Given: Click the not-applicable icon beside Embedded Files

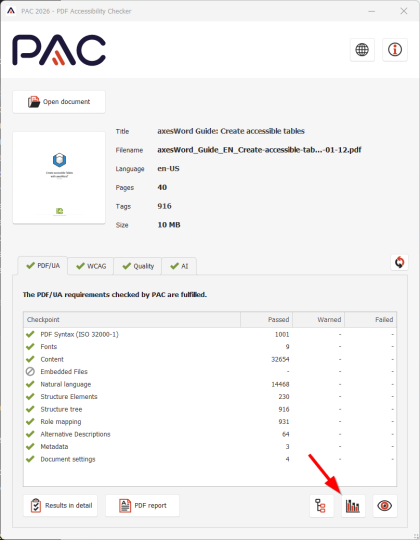Looking at the screenshot, I should click(x=30, y=371).
